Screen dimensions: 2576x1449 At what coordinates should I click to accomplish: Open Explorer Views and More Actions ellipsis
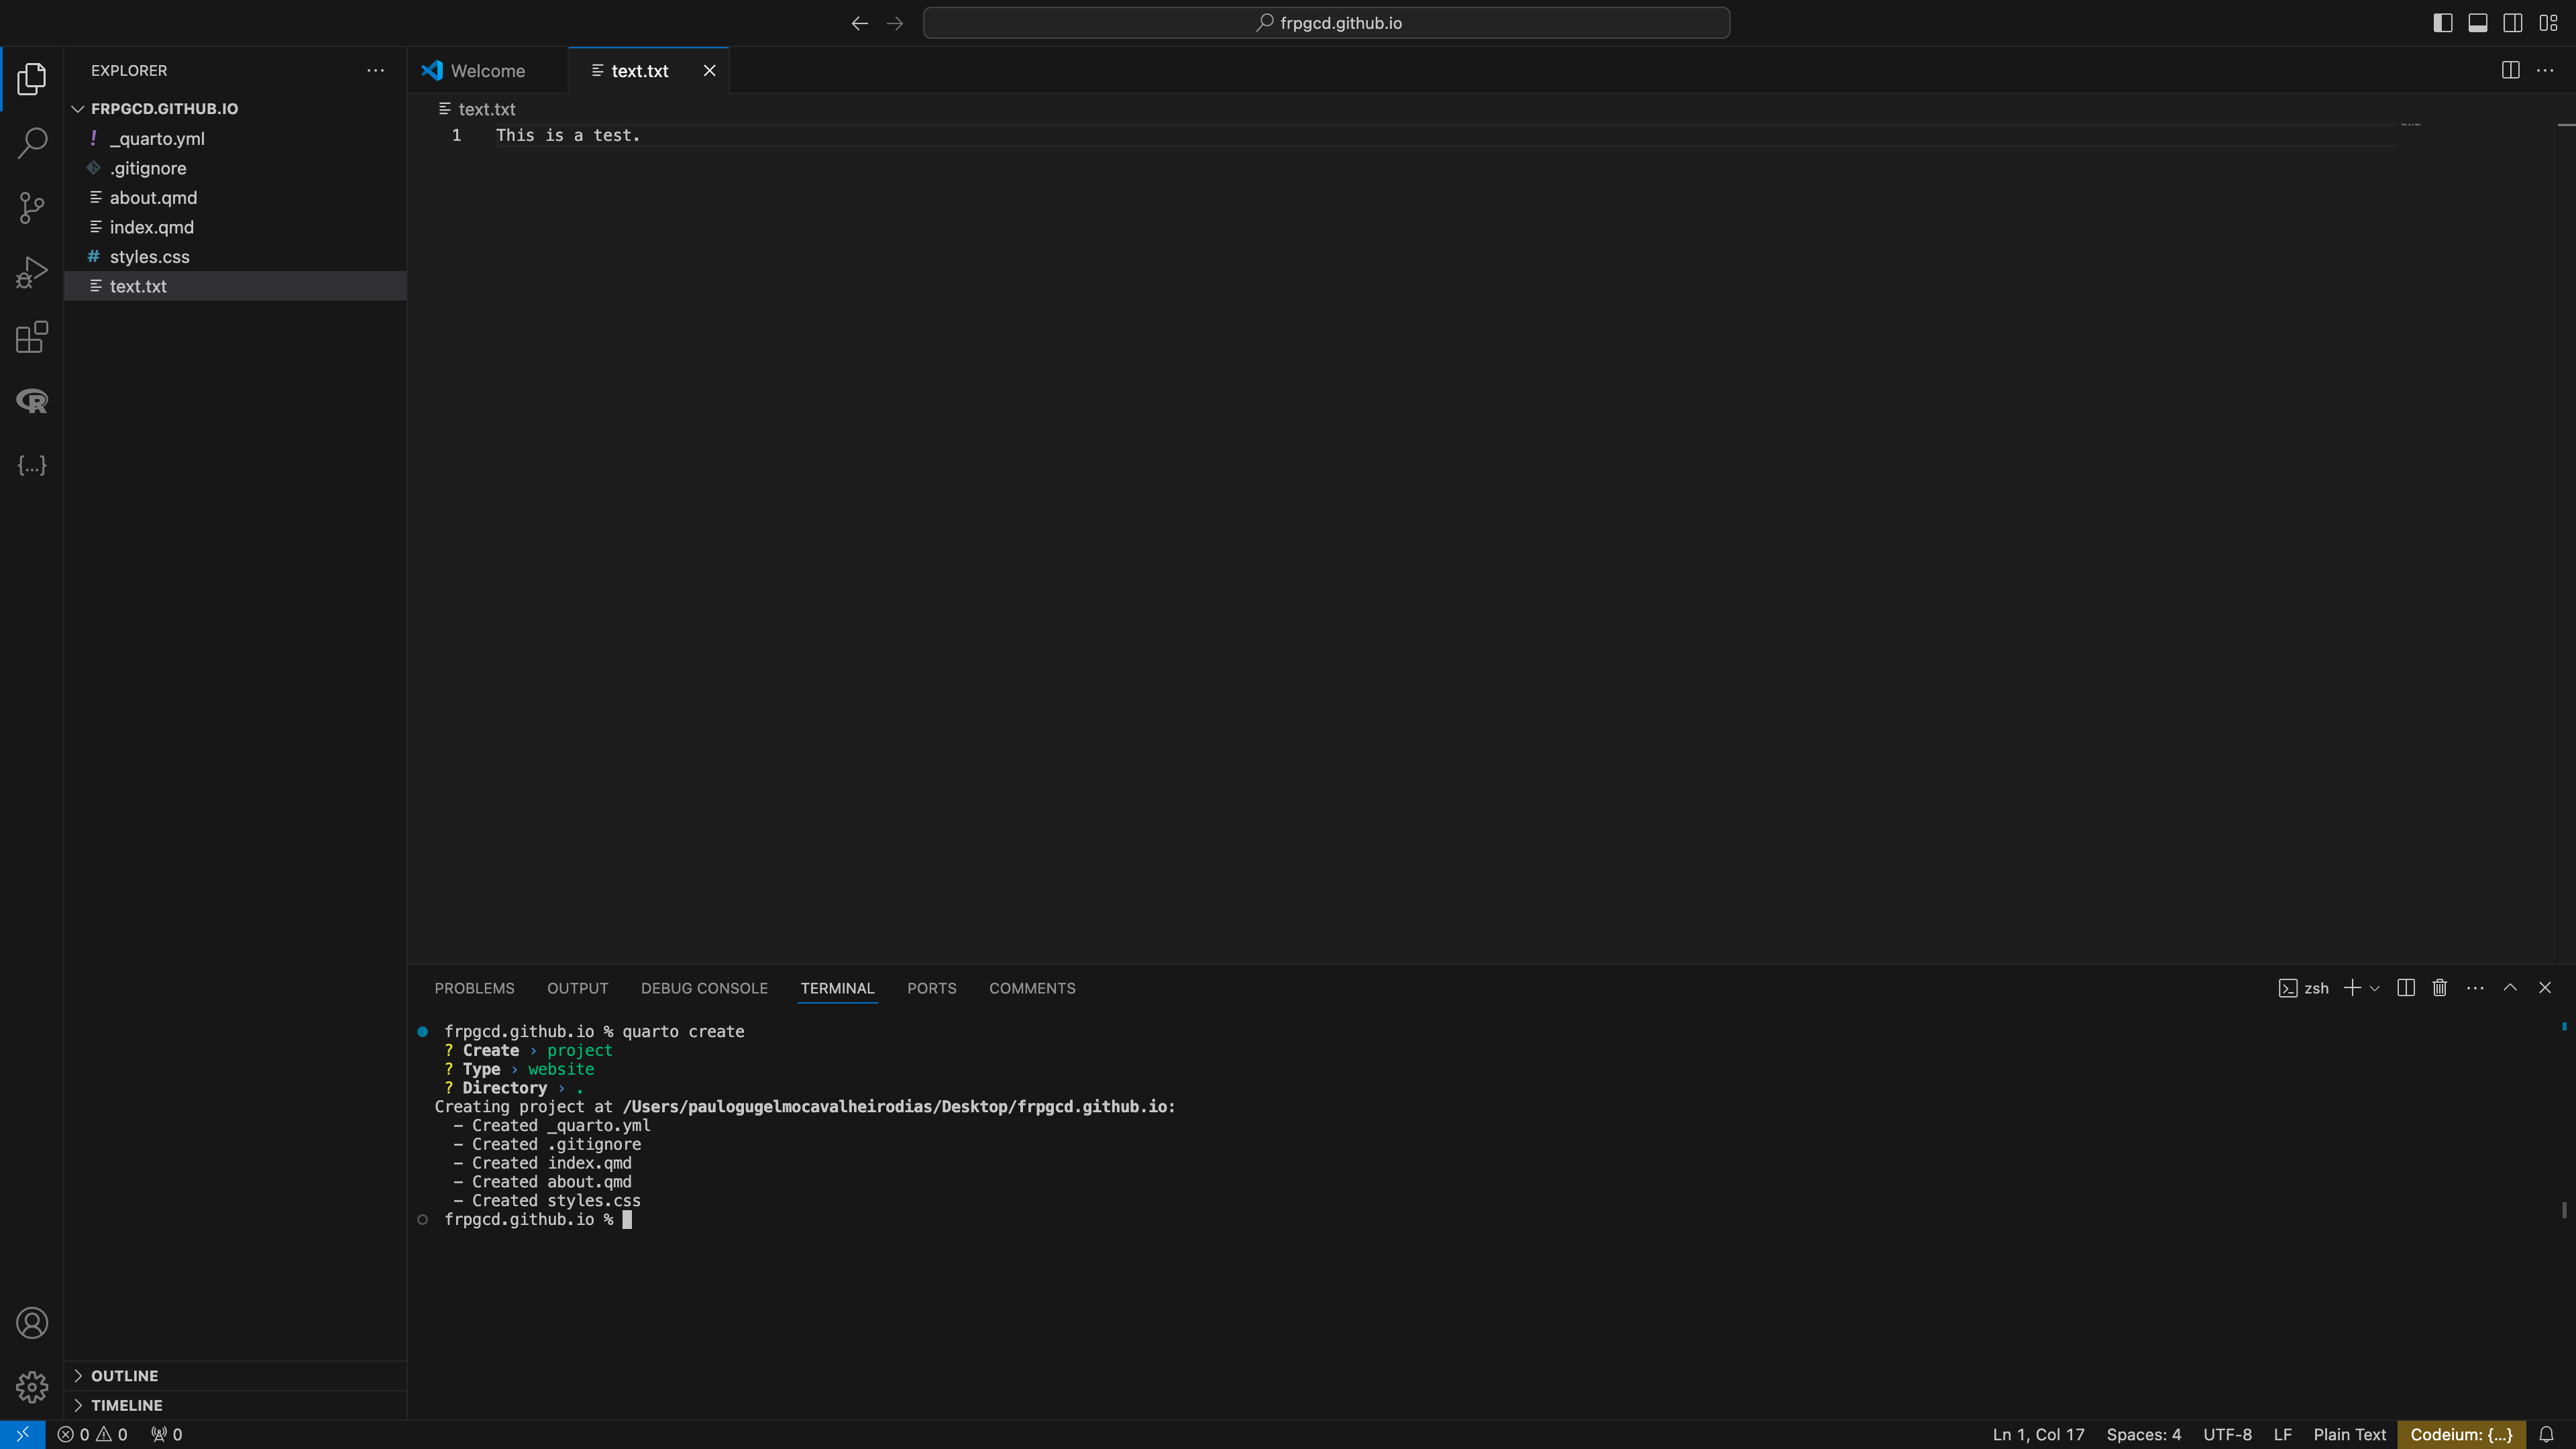coord(375,70)
